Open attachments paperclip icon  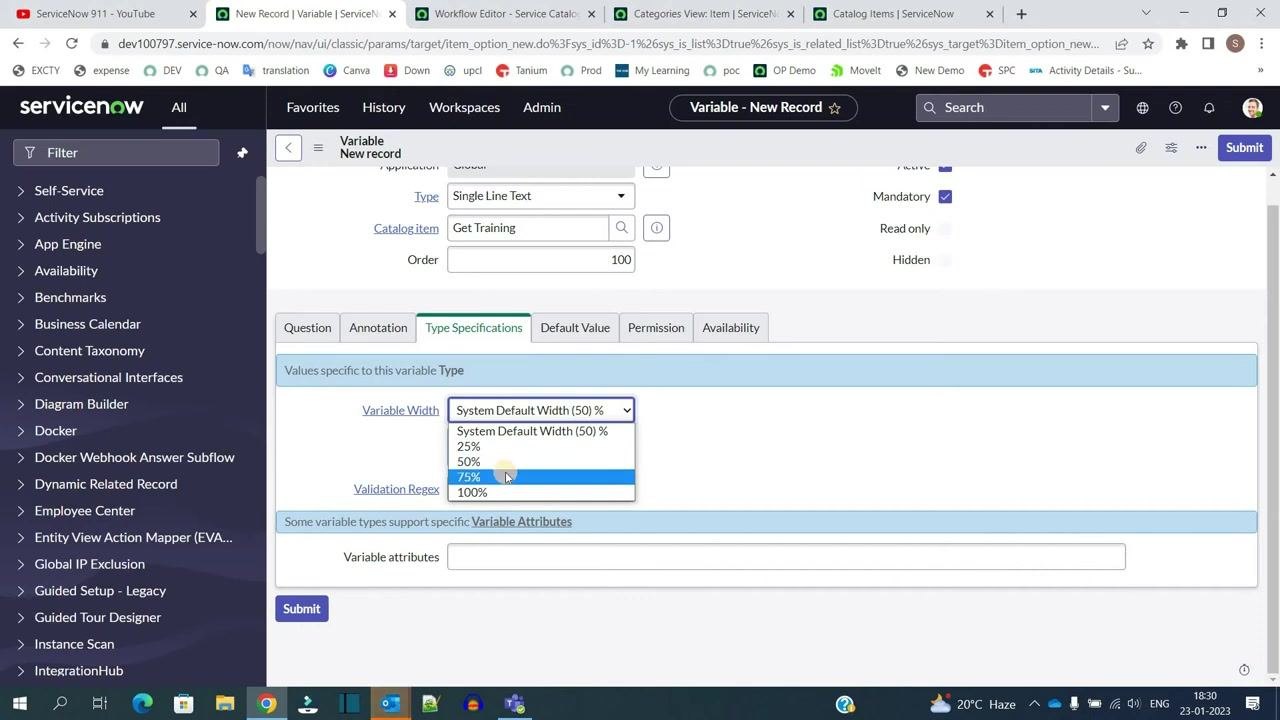click(1141, 148)
